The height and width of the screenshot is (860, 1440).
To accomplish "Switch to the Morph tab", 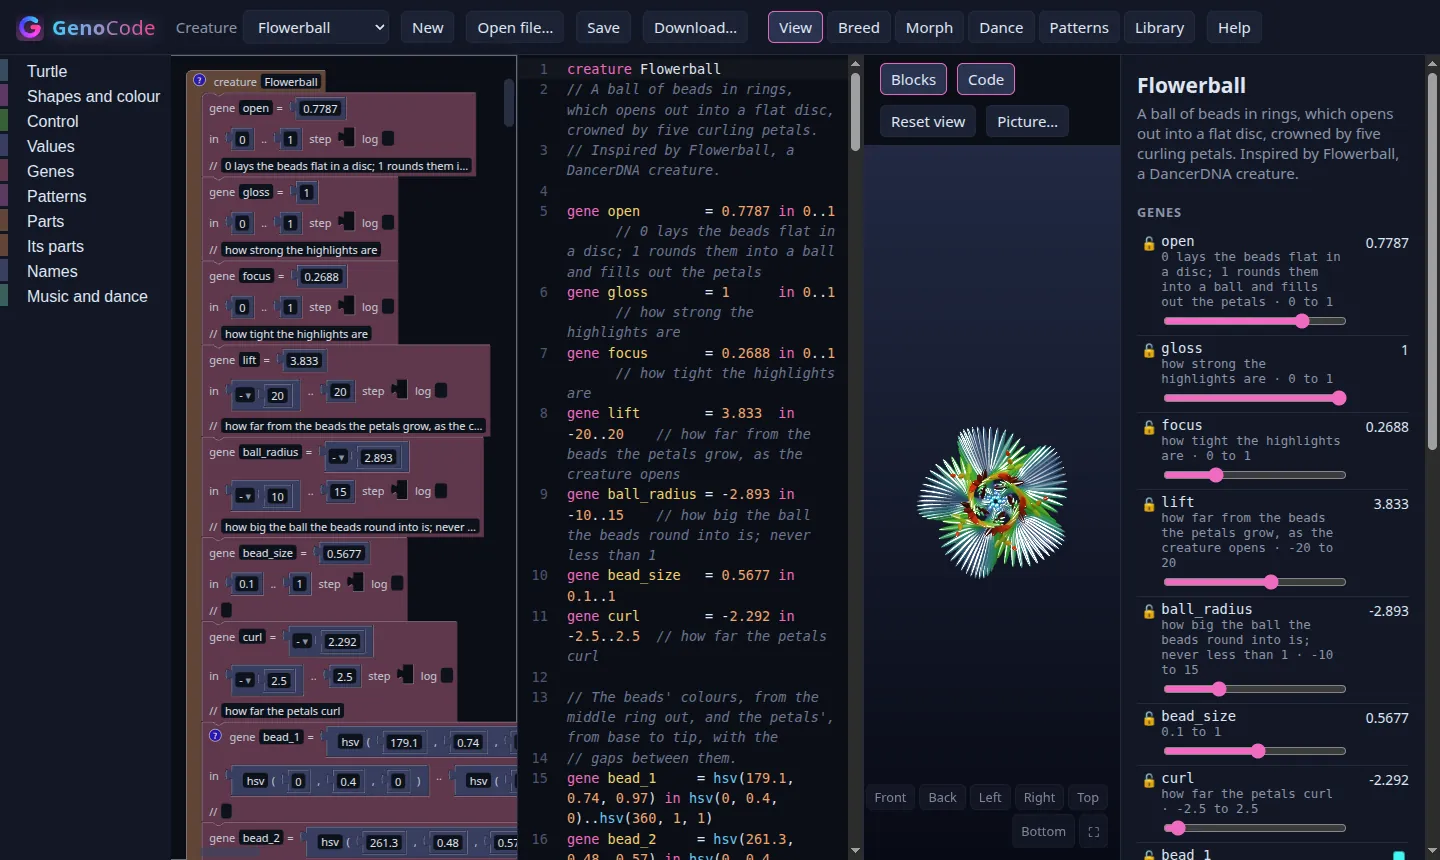I will [929, 28].
